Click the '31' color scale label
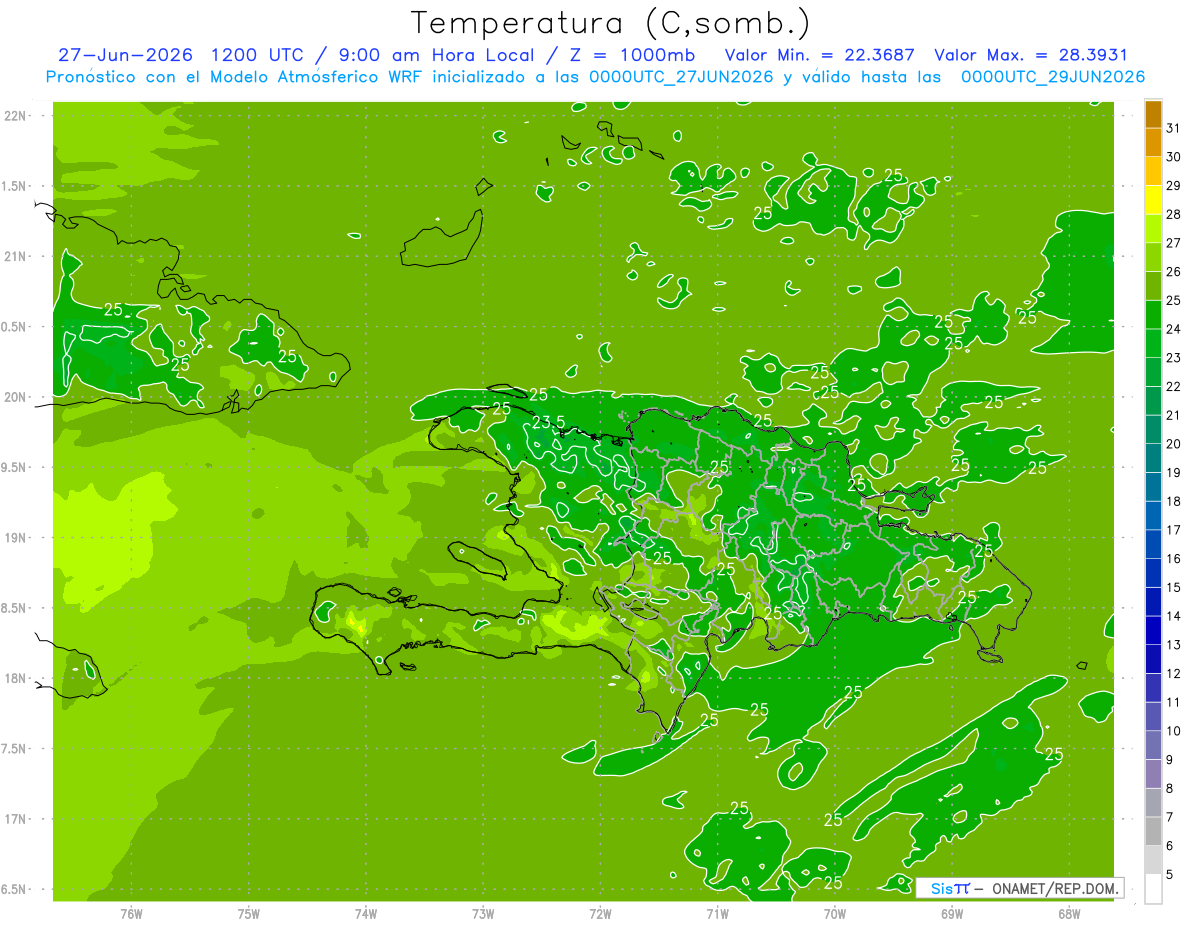Viewport: 1200px width, 927px height. (1174, 128)
